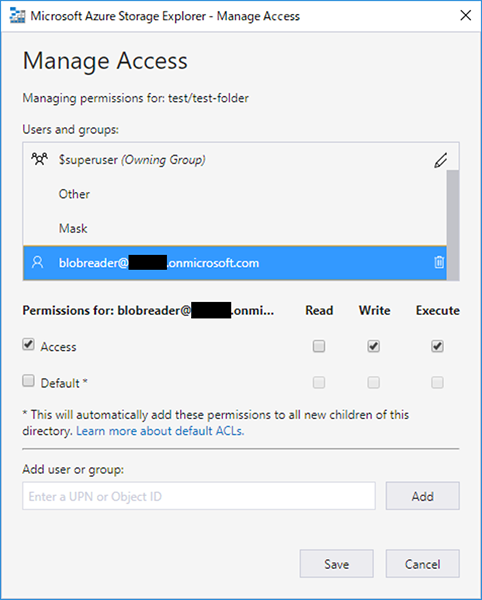This screenshot has height=600, width=482.
Task: Enable the Default ACL checkbox
Action: [x=28, y=381]
